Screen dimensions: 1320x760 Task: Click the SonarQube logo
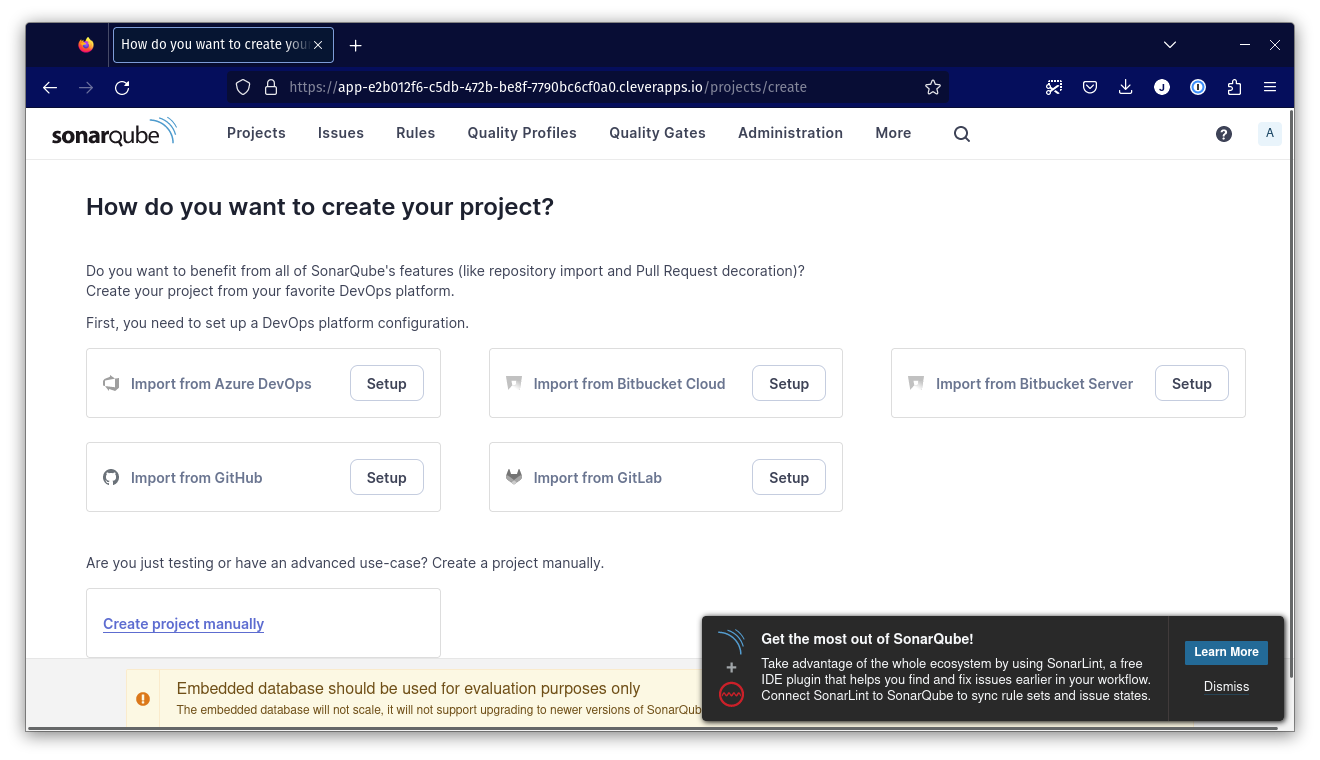click(113, 133)
